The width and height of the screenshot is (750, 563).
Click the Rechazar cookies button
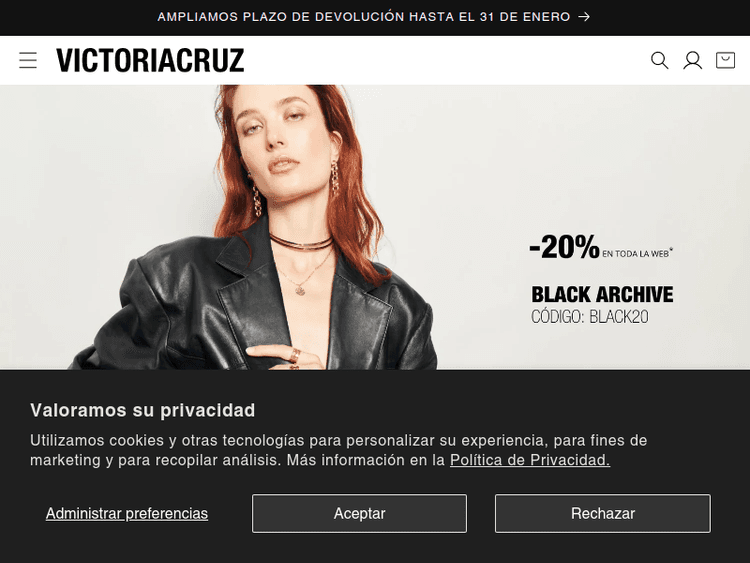(x=603, y=513)
